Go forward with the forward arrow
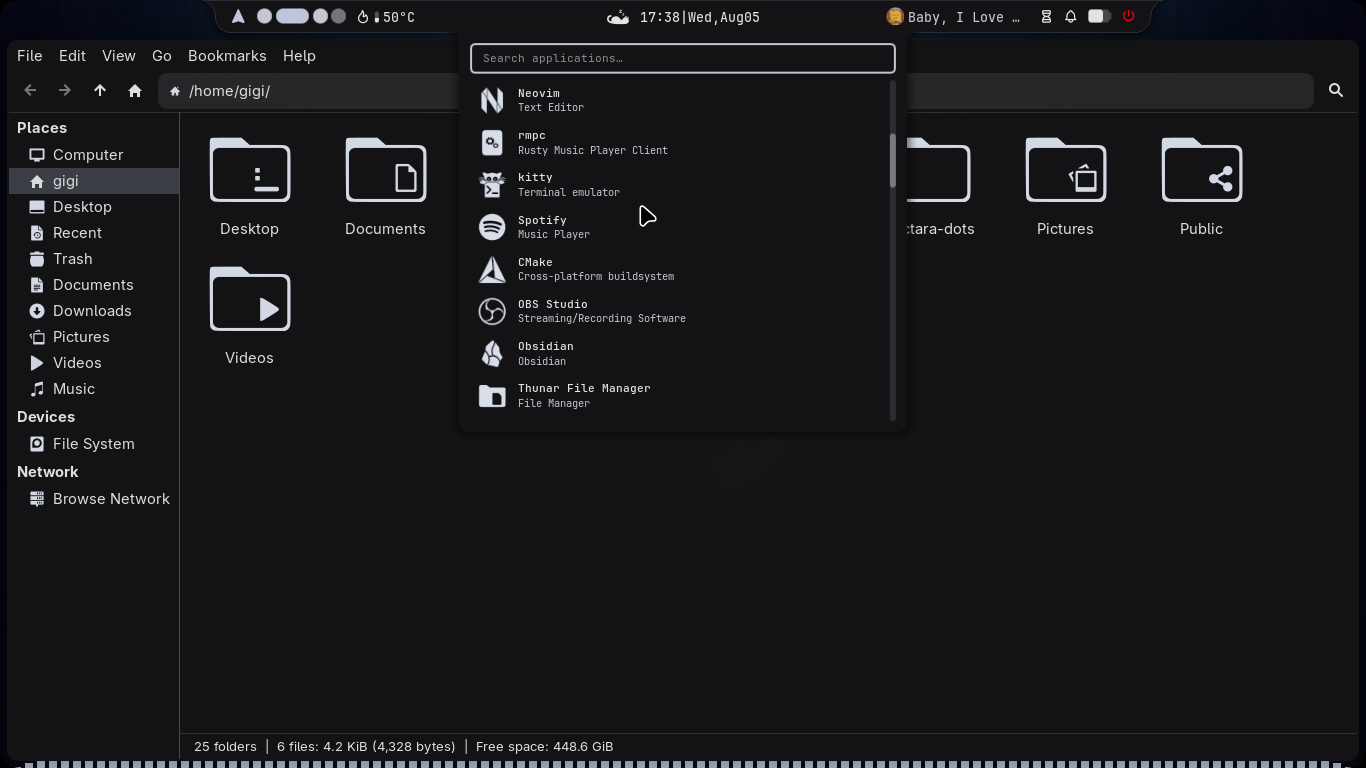This screenshot has height=768, width=1366. (65, 91)
